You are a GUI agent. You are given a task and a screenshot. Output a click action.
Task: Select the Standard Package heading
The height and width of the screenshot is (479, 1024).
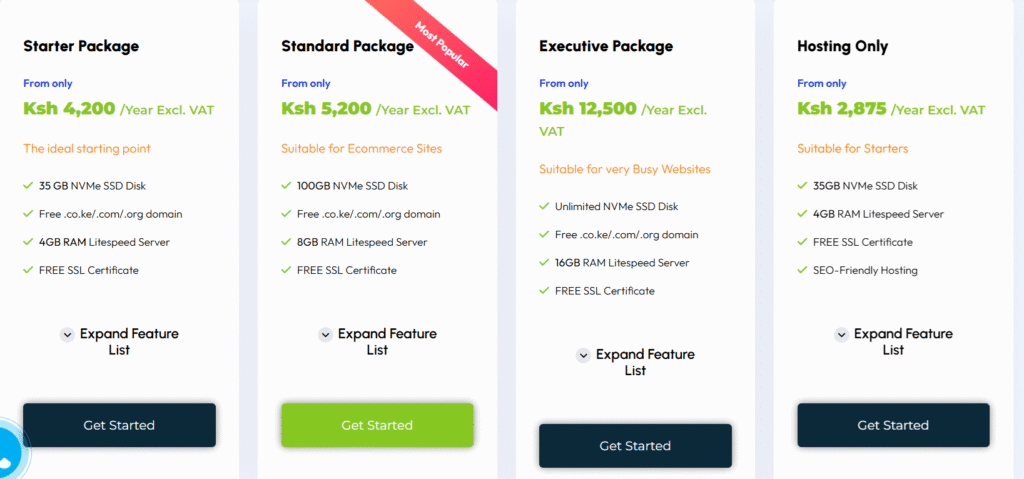(x=347, y=46)
